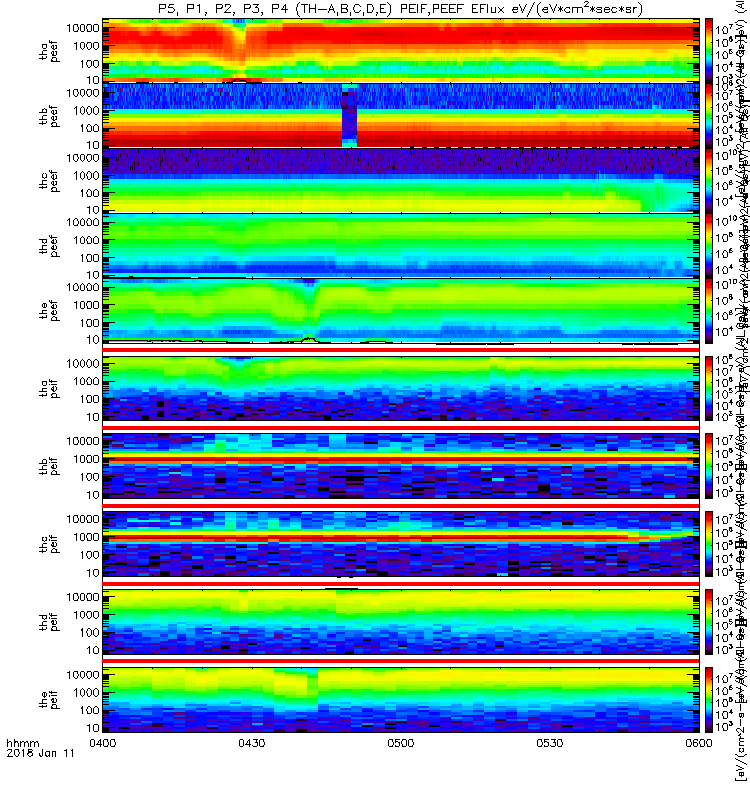Click the 0500 time axis label
This screenshot has width=750, height=800.
click(401, 743)
